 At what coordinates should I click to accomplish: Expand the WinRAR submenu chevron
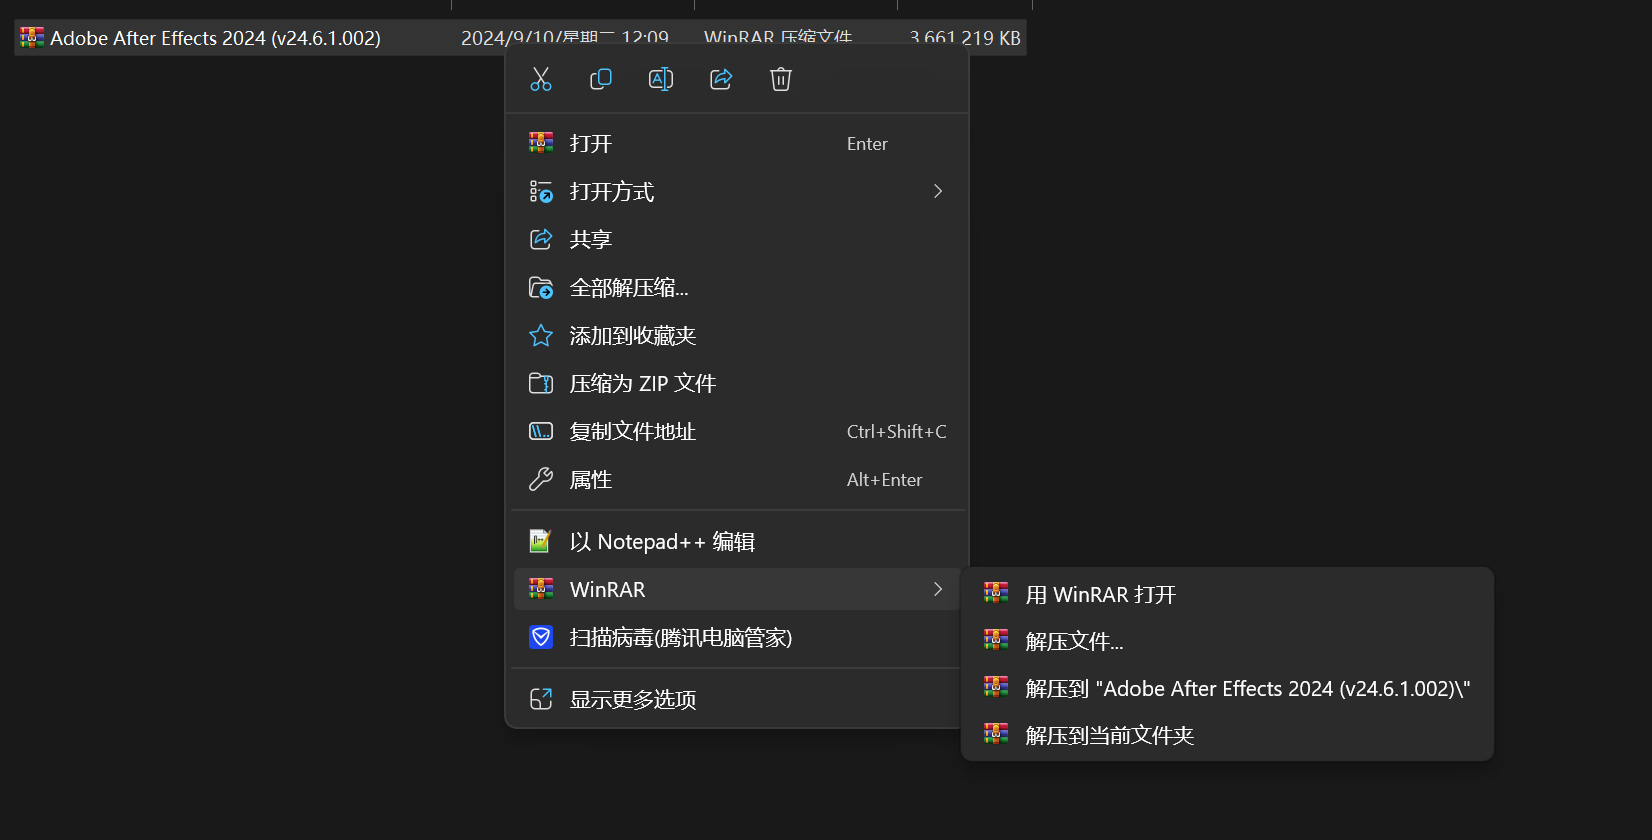click(x=937, y=590)
